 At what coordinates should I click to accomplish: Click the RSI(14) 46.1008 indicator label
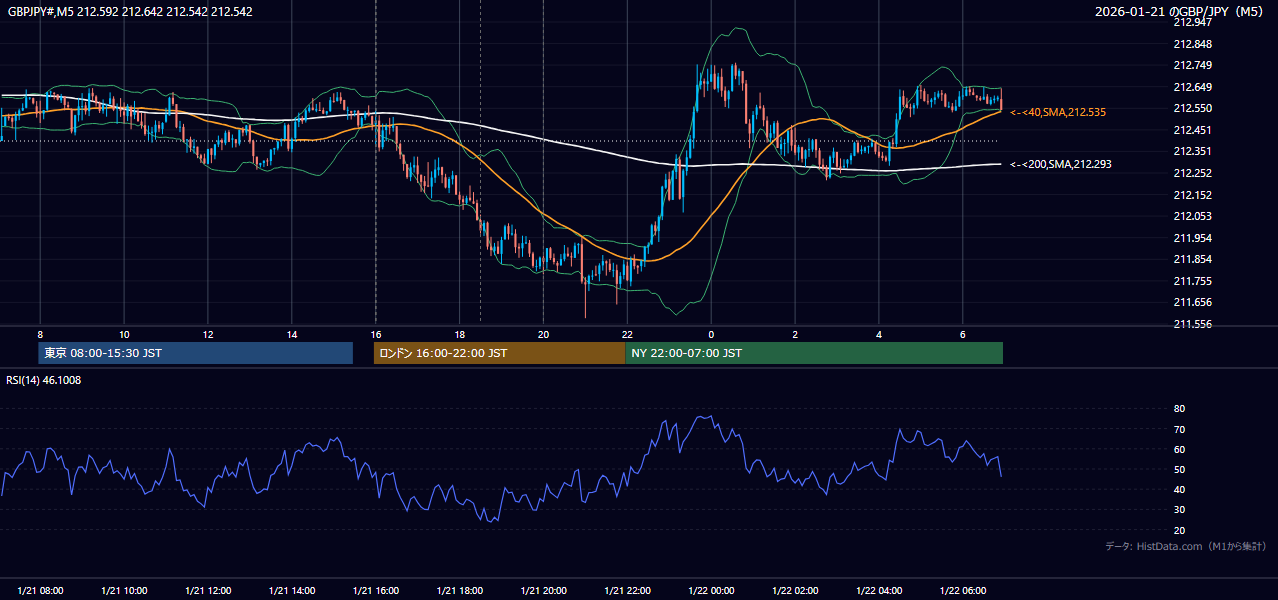[x=44, y=380]
